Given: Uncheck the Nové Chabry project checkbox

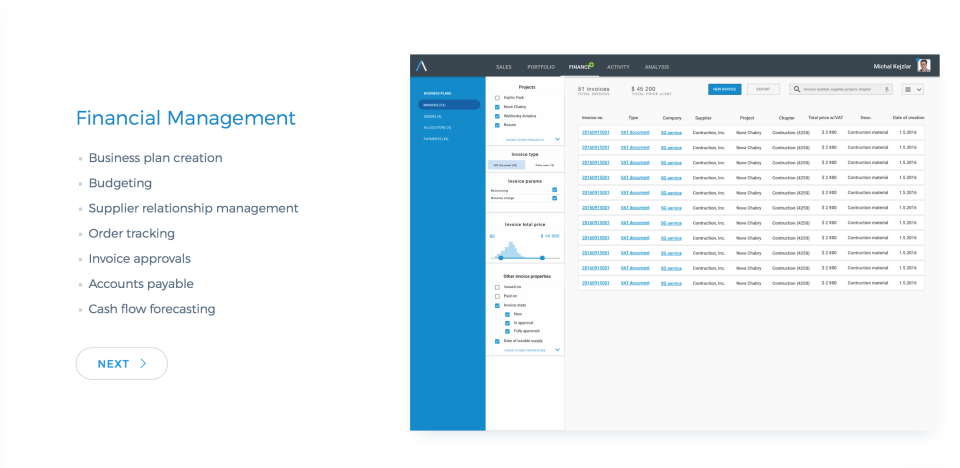Looking at the screenshot, I should pos(497,107).
